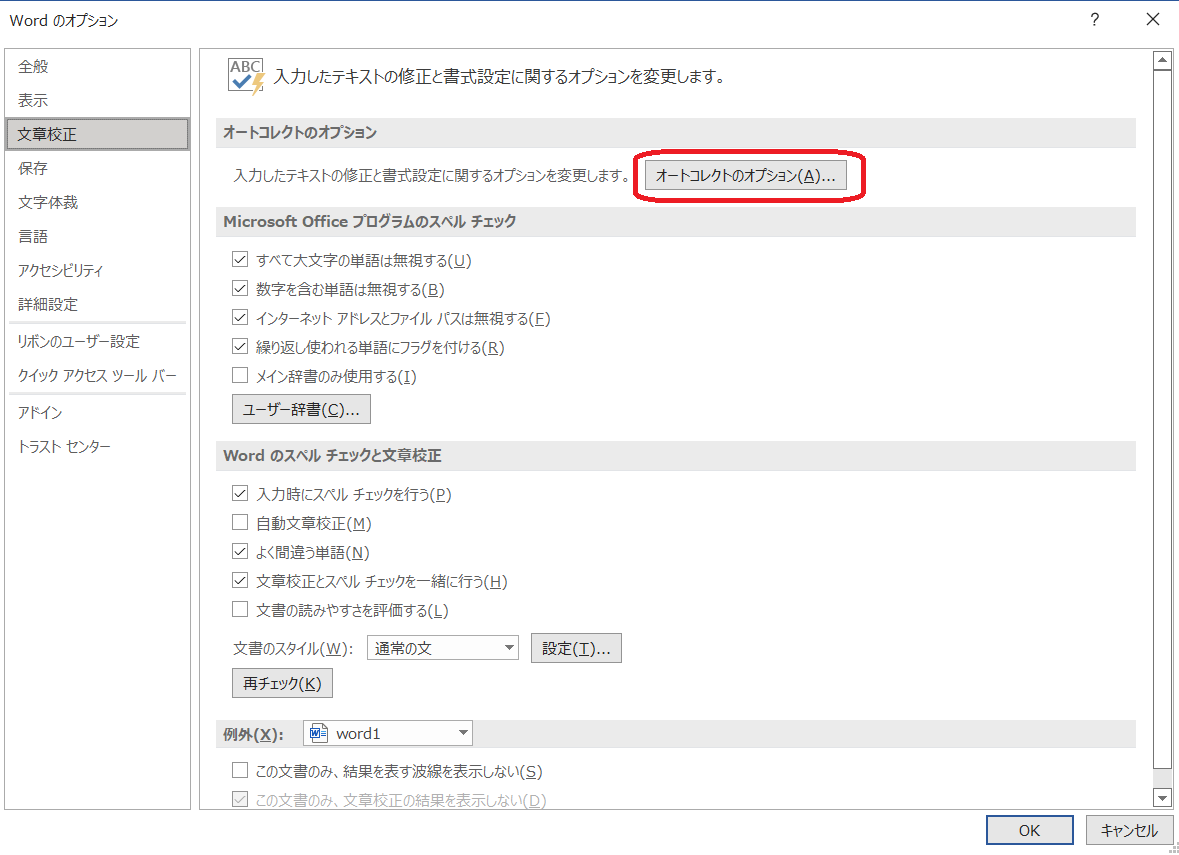Image resolution: width=1179 pixels, height=855 pixels.
Task: Open the 設定 grammar settings dialog
Action: [x=576, y=647]
